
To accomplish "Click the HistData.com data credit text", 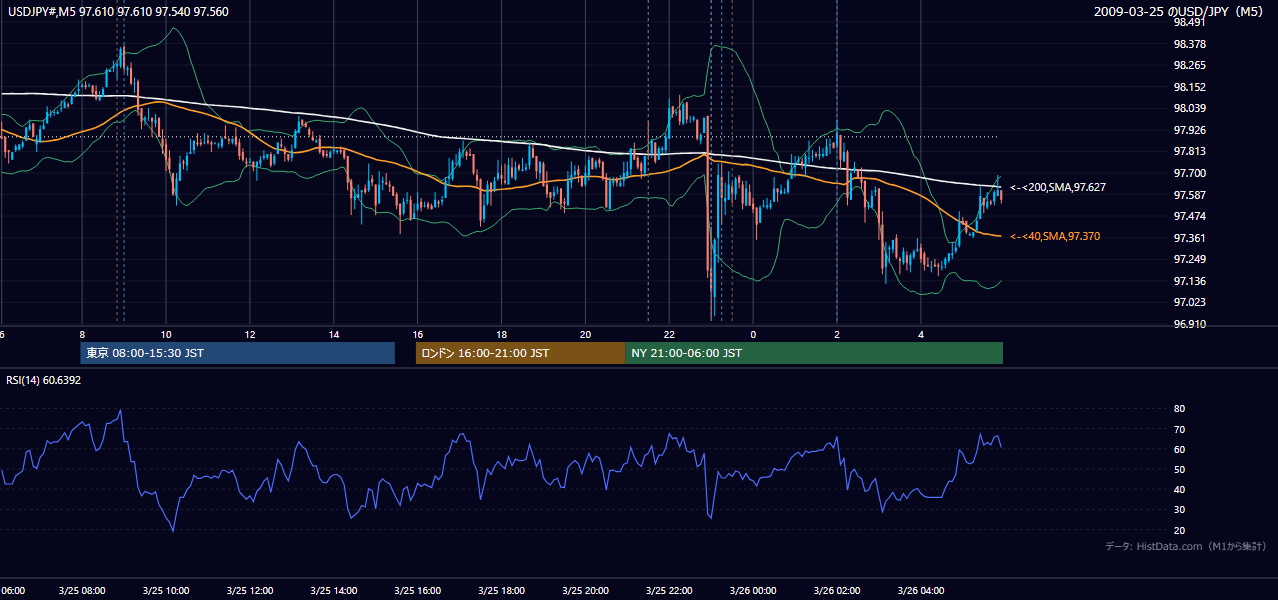I will tap(1185, 546).
